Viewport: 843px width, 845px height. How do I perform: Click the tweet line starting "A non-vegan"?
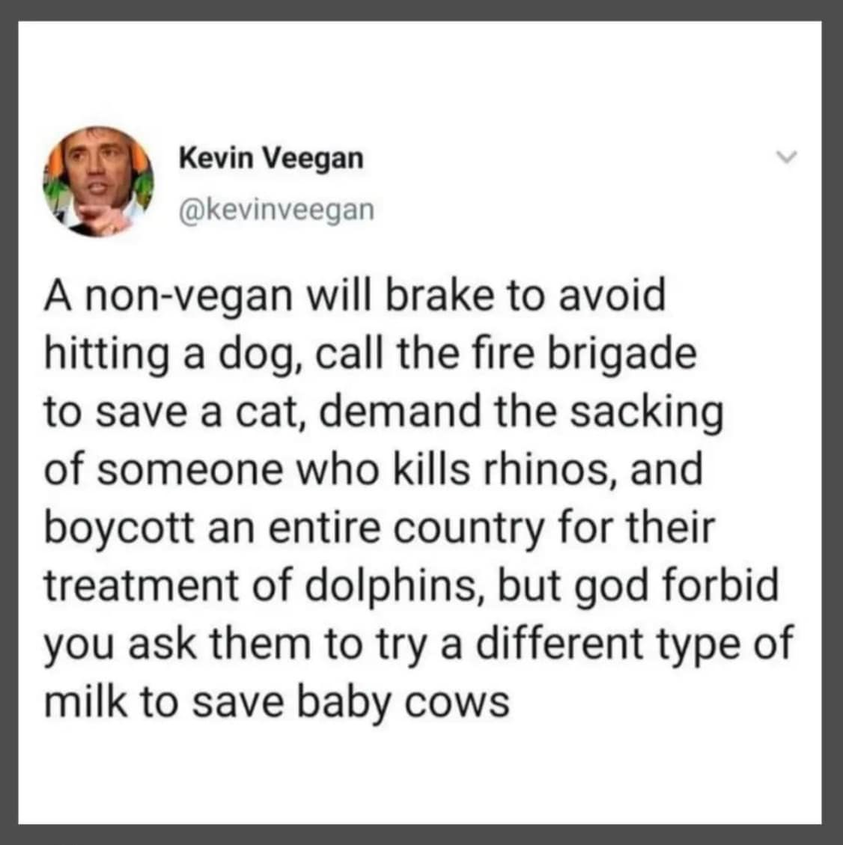pos(355,296)
